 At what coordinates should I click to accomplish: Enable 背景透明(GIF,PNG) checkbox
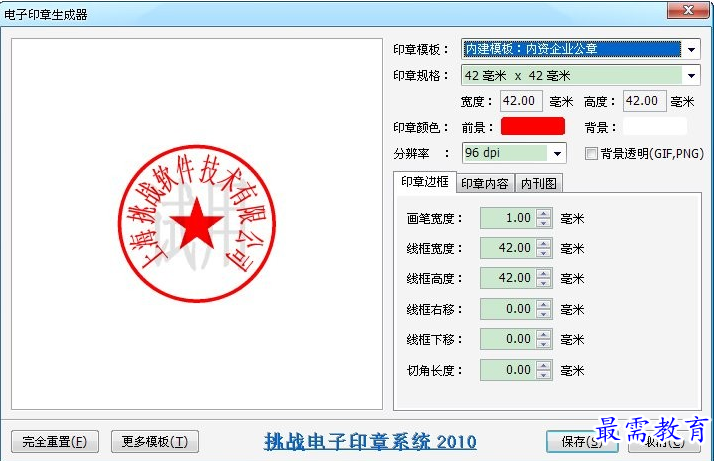coord(591,154)
